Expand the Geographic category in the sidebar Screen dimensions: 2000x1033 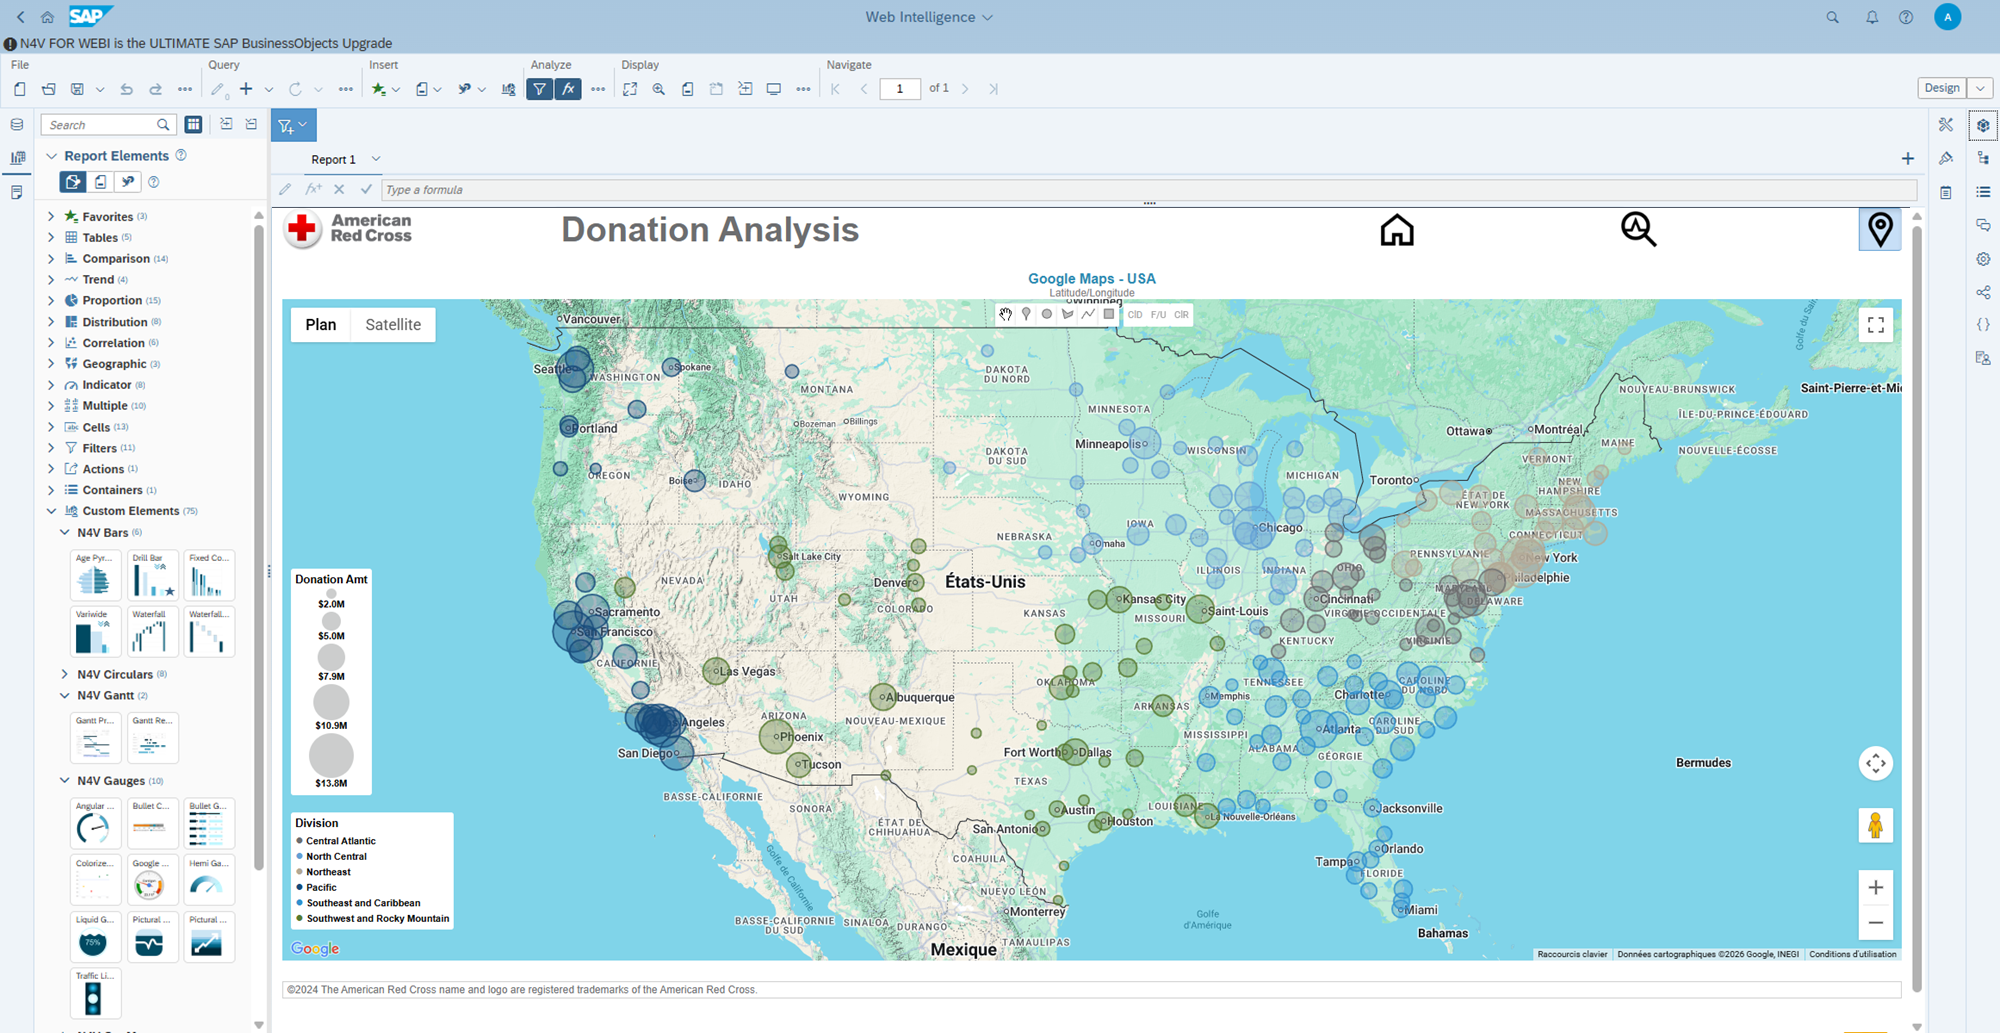click(52, 363)
